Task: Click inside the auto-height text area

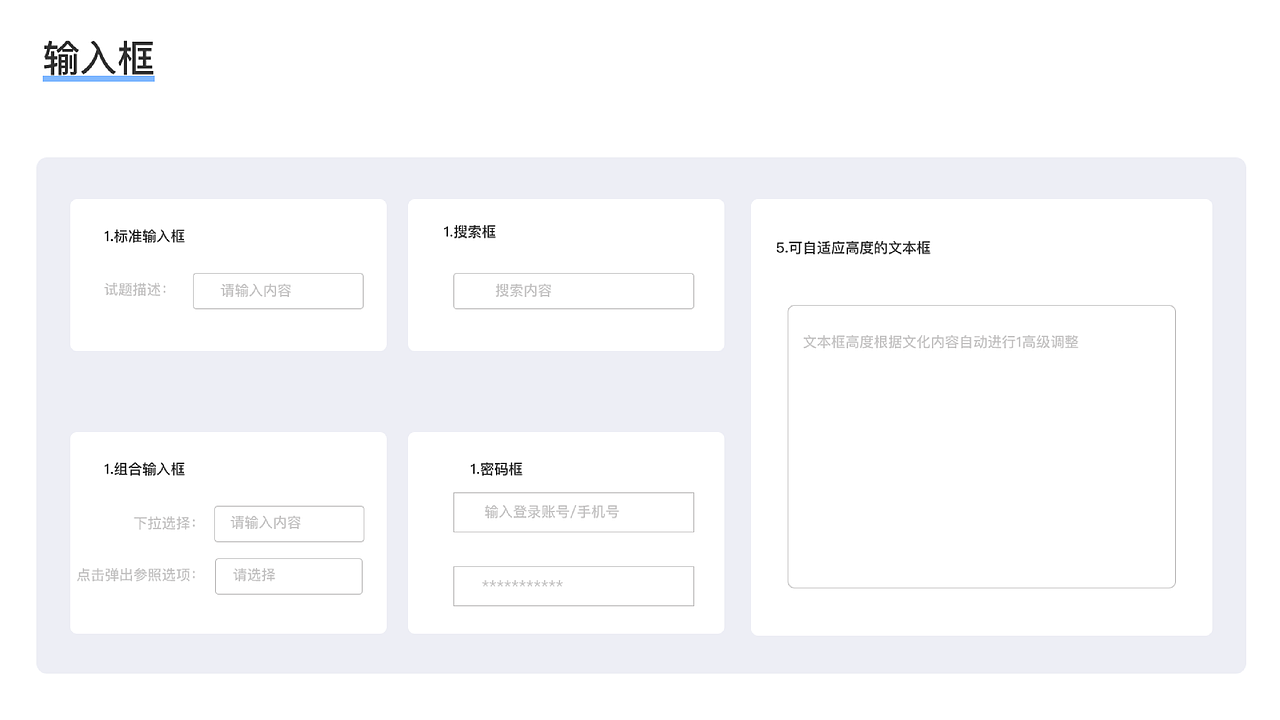Action: coord(981,447)
